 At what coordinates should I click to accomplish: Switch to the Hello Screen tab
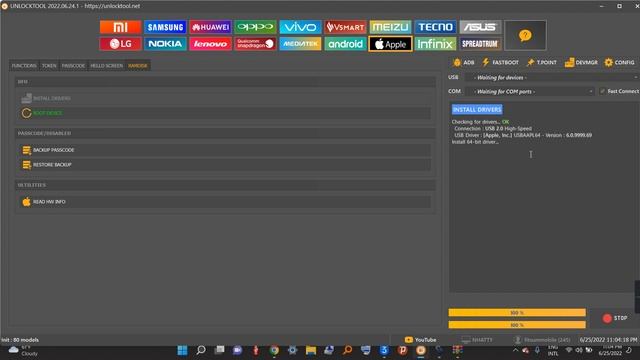[x=107, y=66]
